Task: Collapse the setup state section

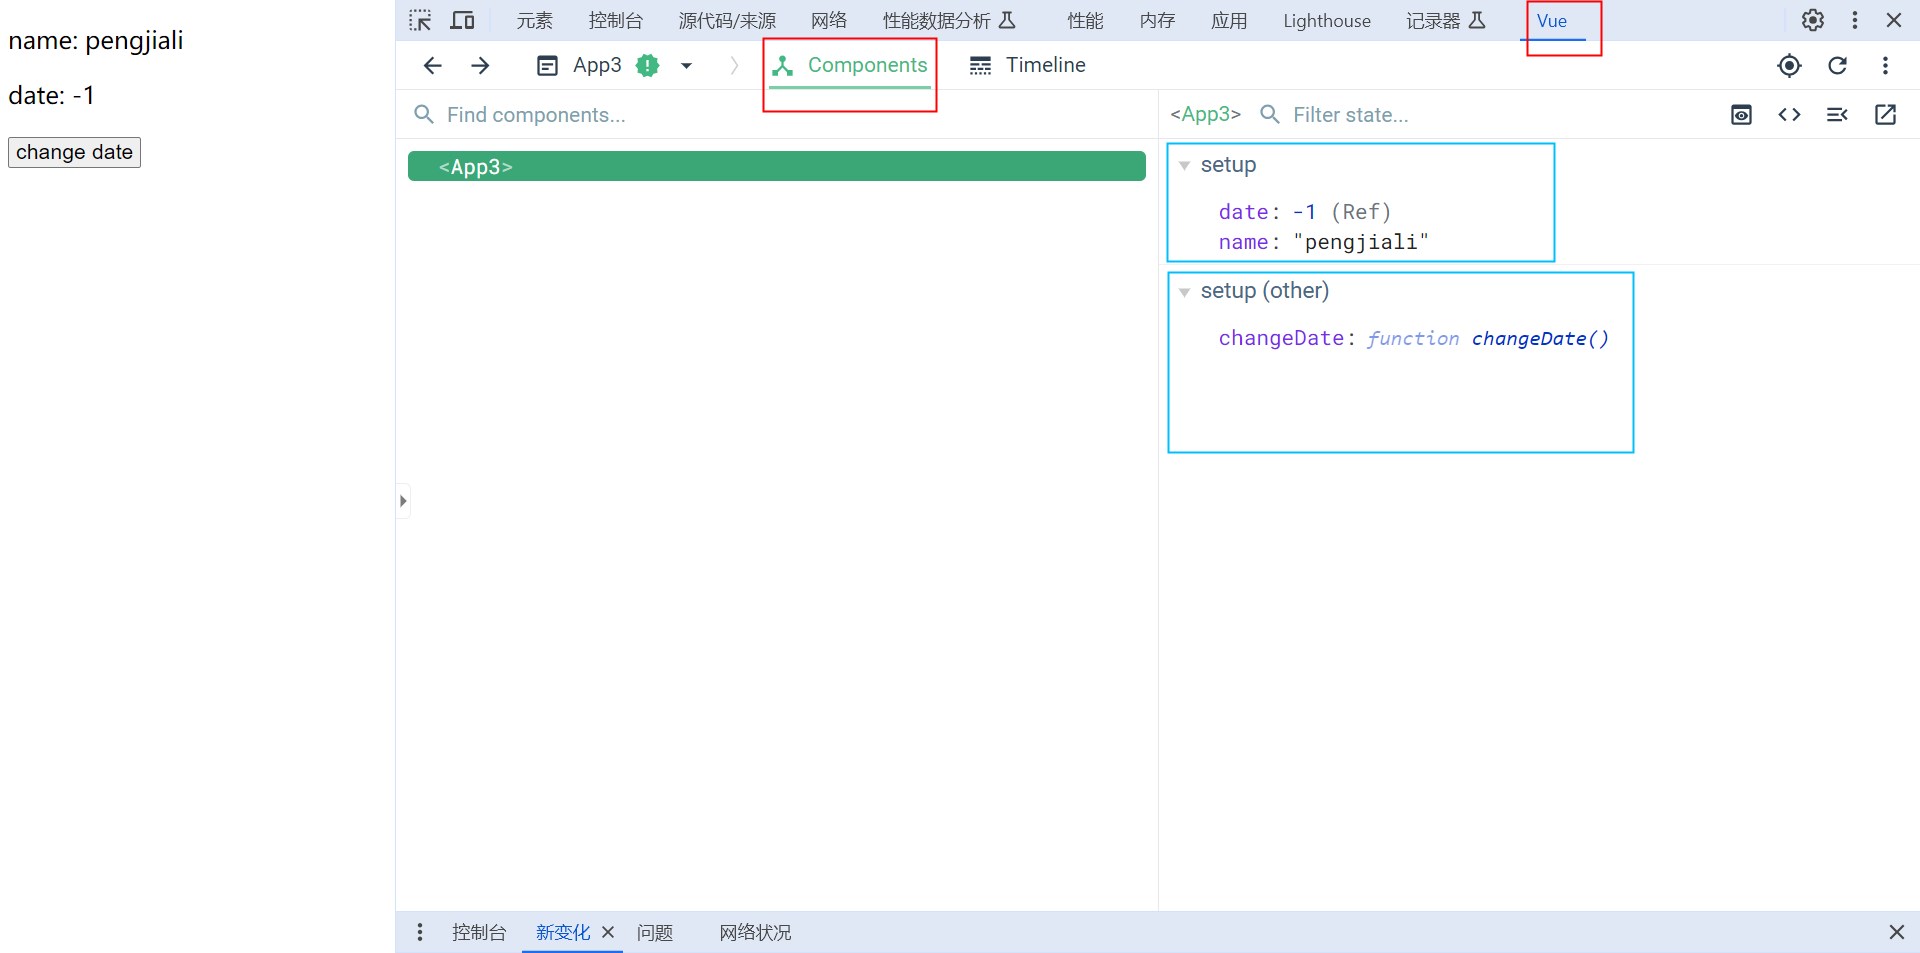Action: [1185, 166]
